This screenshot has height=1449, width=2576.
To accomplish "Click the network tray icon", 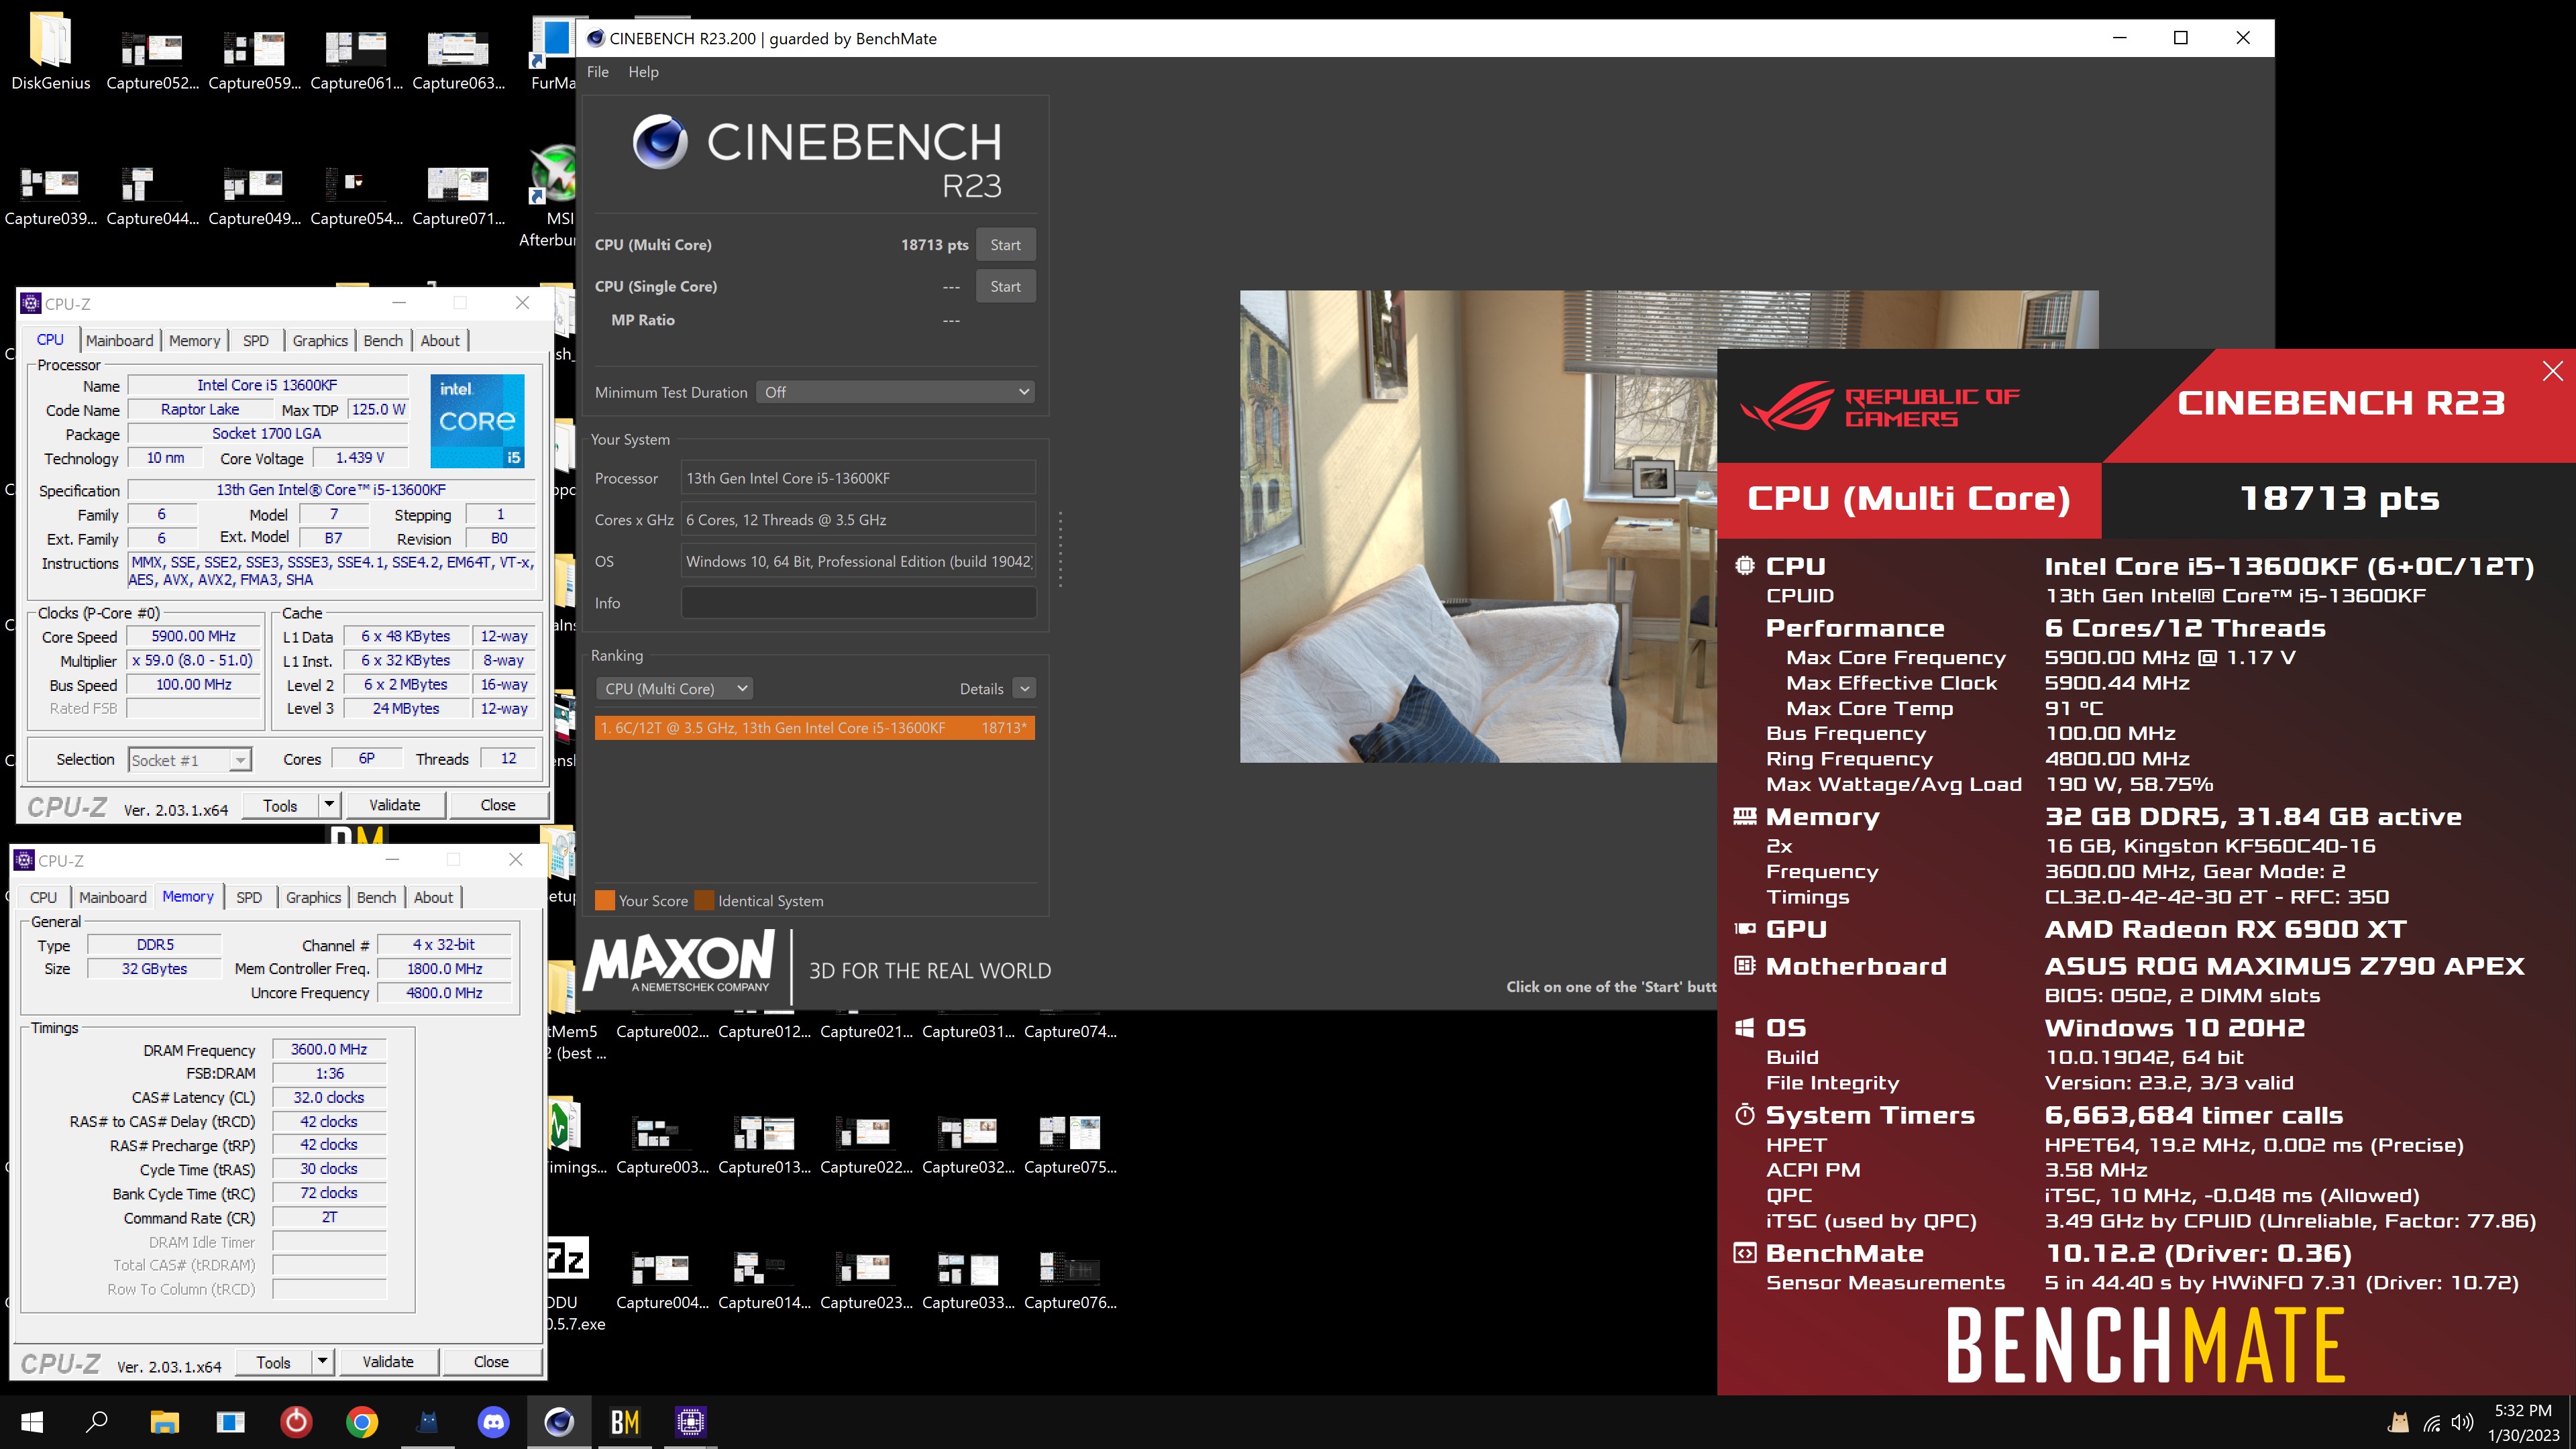I will click(2431, 1422).
